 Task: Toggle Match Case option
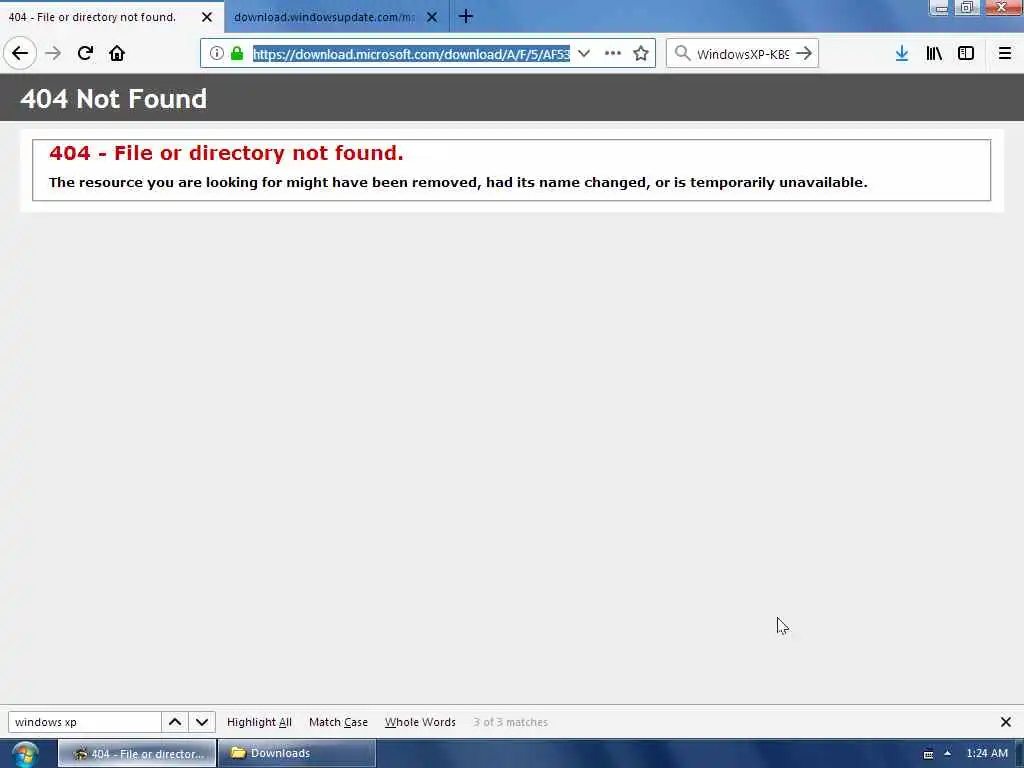coord(338,722)
